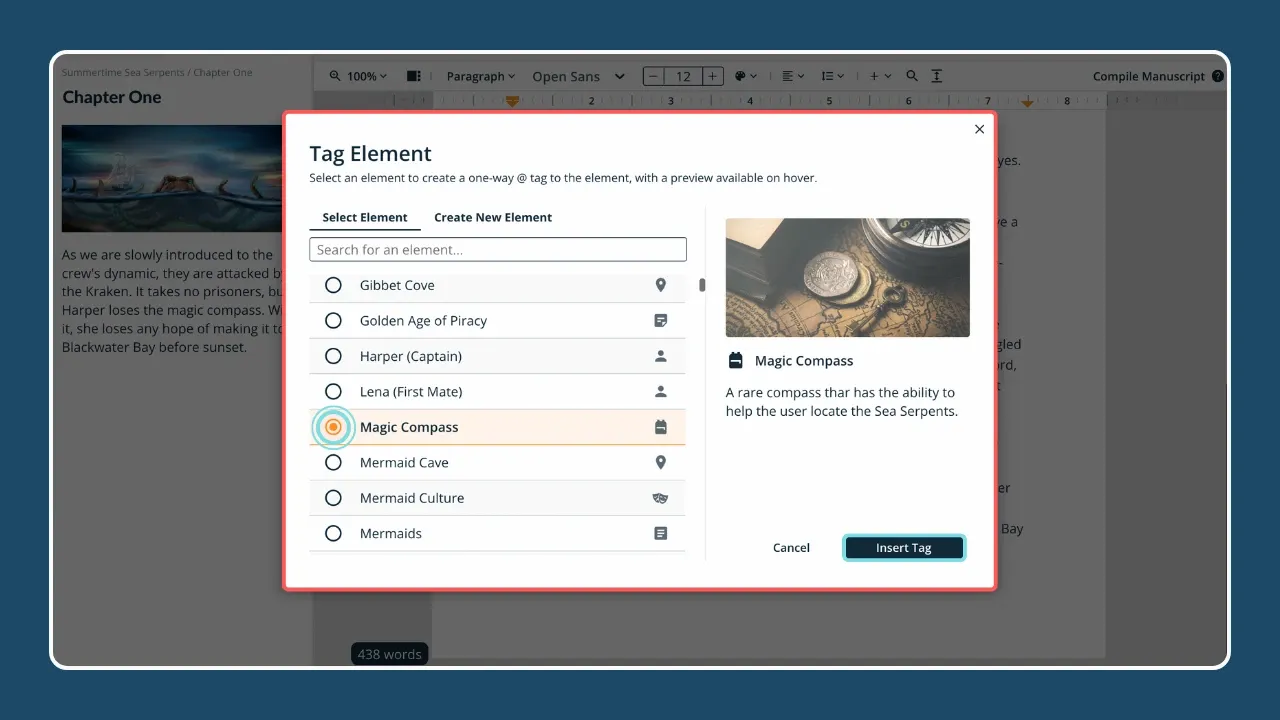
Task: Click the location pin icon beside Gibbet Cove
Action: coord(660,285)
